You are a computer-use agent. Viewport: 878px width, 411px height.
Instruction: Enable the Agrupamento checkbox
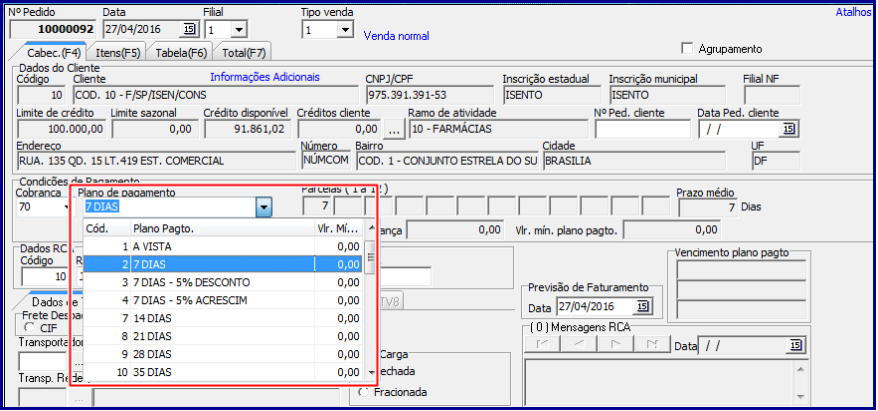click(687, 48)
